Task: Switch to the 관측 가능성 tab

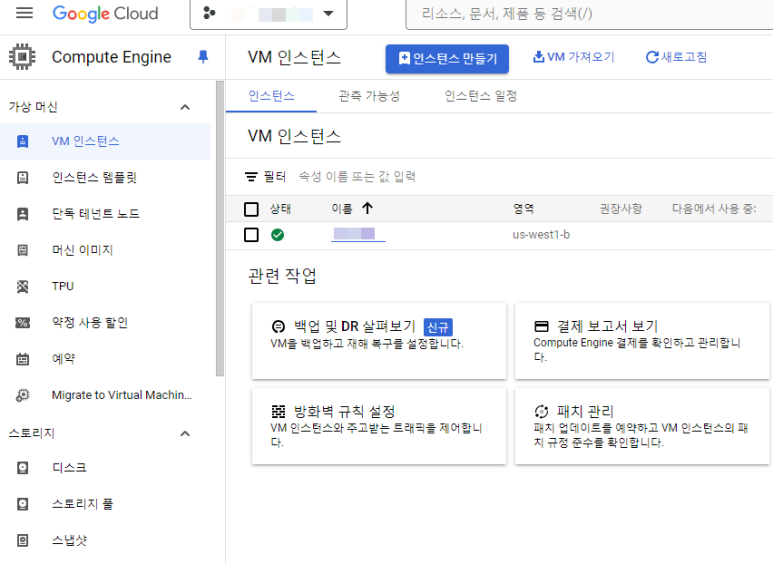Action: [369, 96]
